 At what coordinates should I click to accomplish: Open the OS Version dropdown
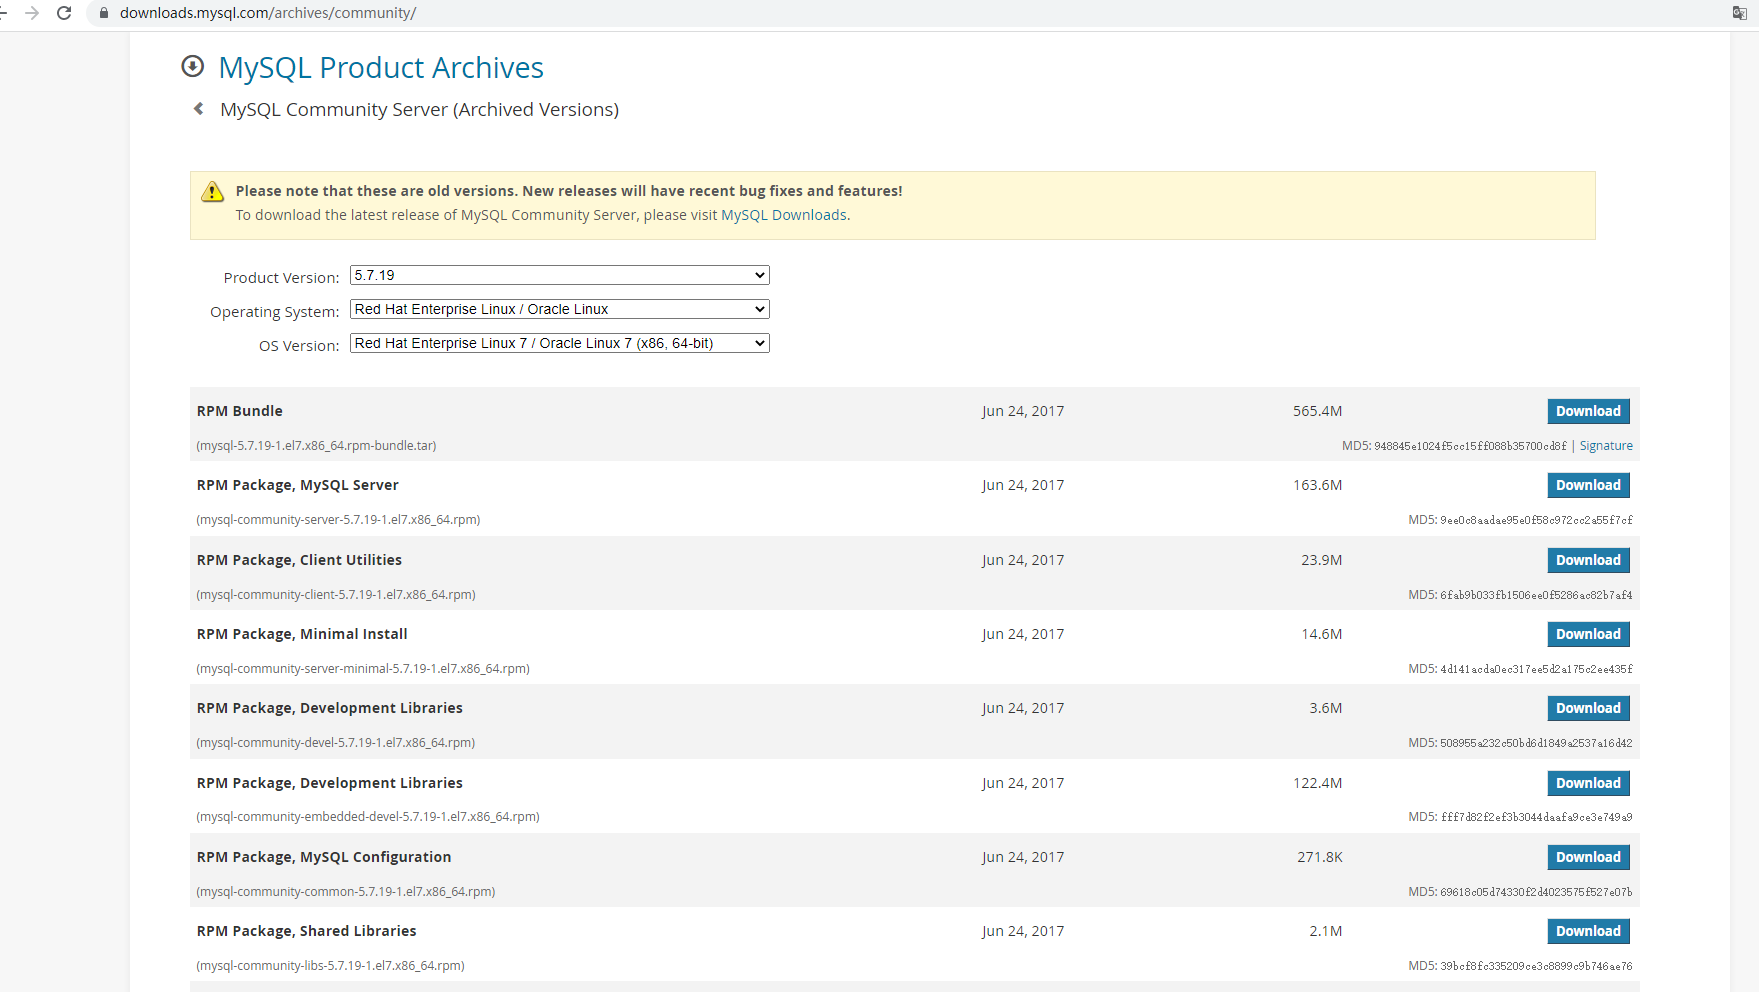click(x=559, y=343)
